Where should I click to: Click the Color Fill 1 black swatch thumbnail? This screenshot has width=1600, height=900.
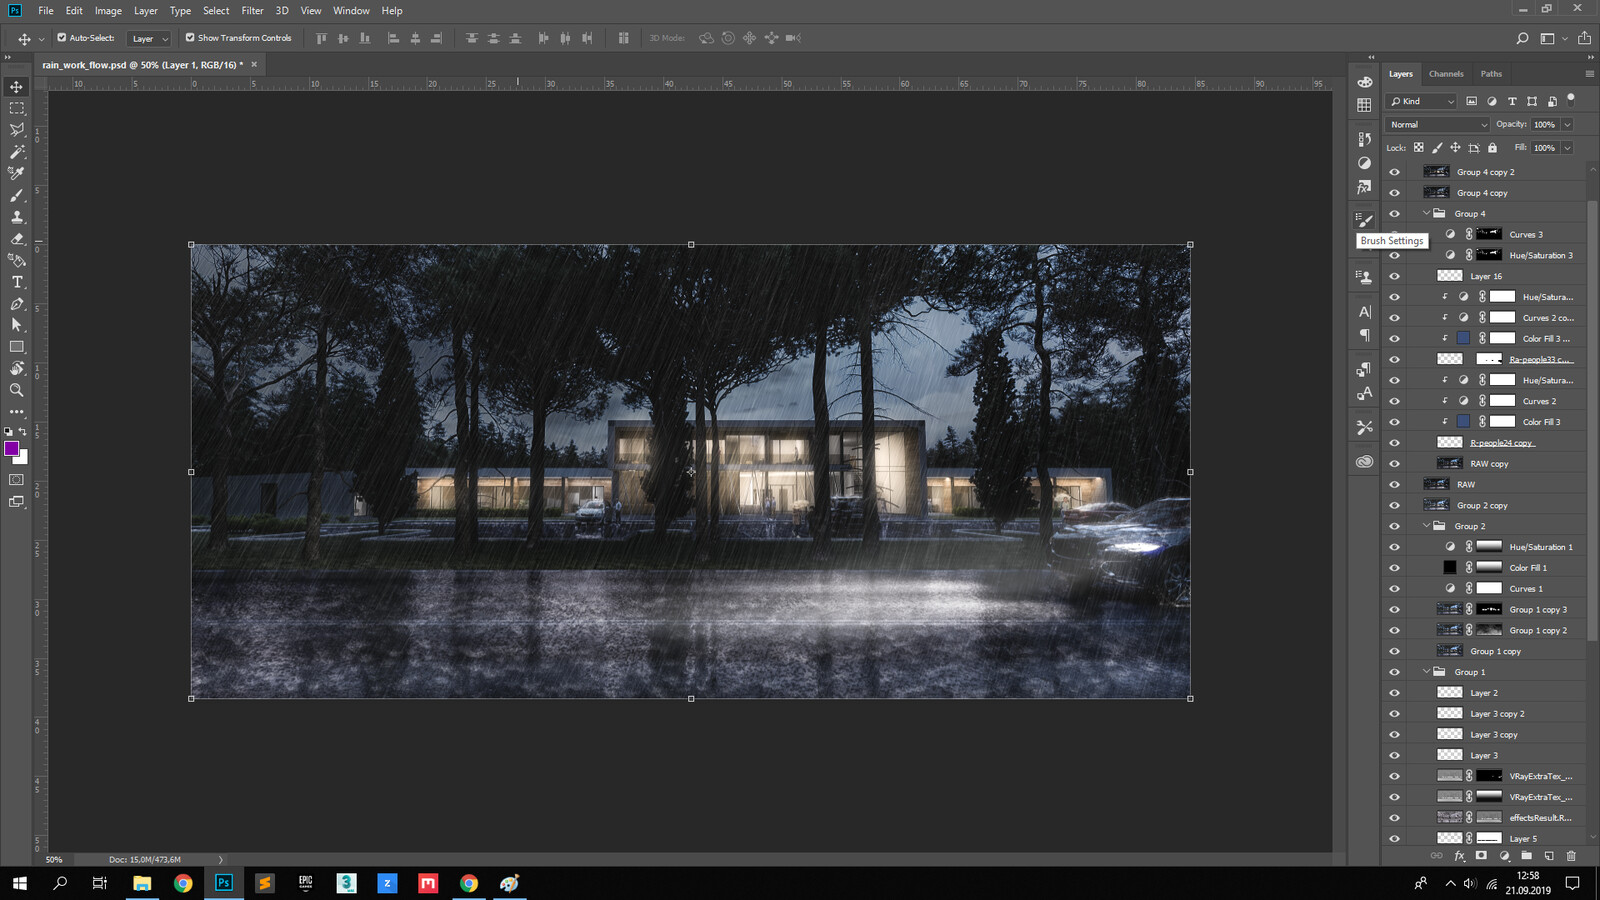(x=1450, y=568)
